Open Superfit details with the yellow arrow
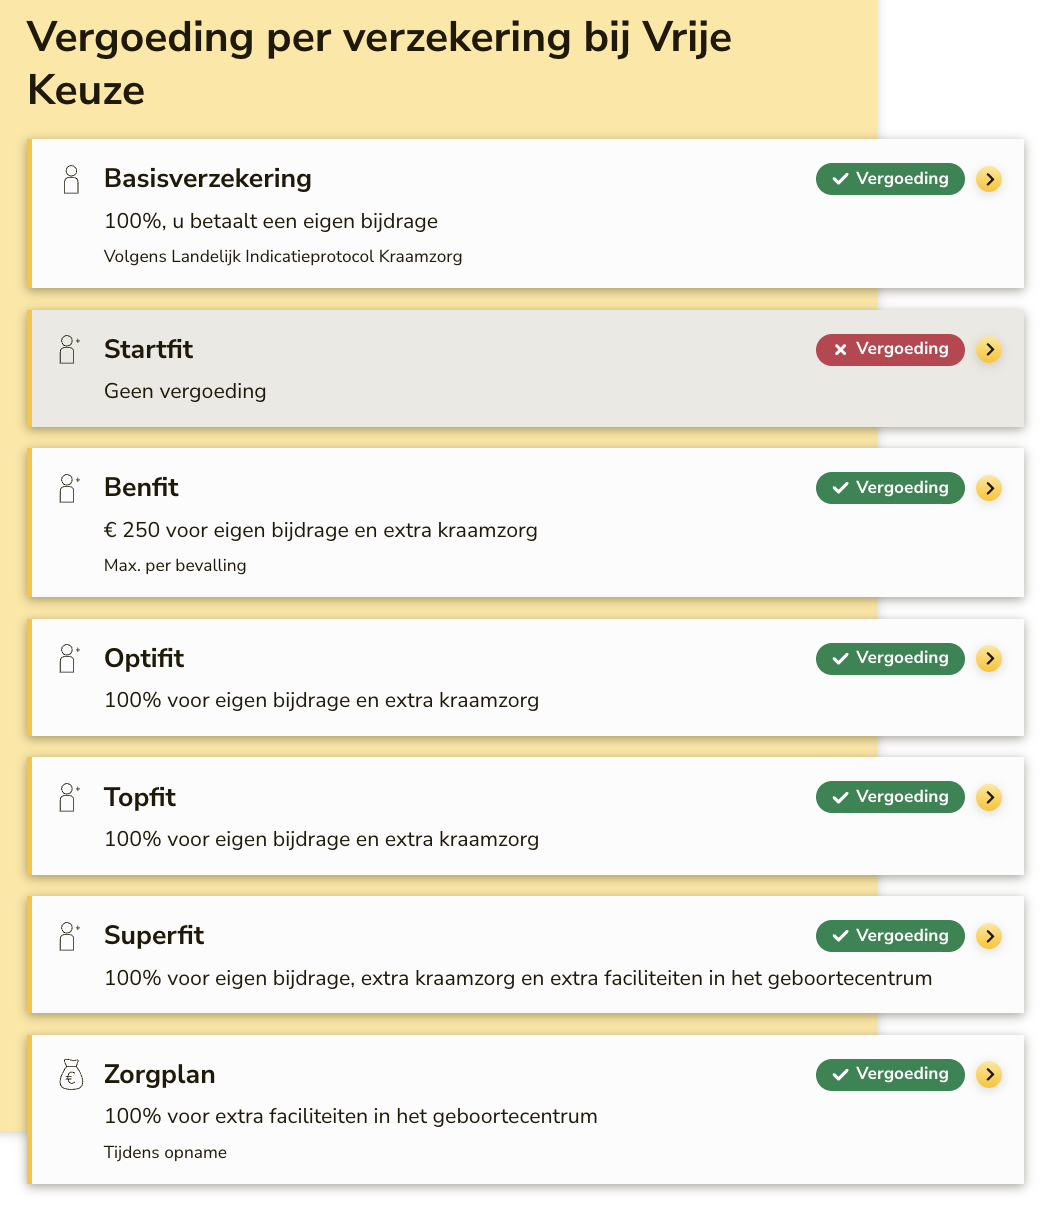Screen dimensions: 1046x1214 pyautogui.click(x=988, y=937)
